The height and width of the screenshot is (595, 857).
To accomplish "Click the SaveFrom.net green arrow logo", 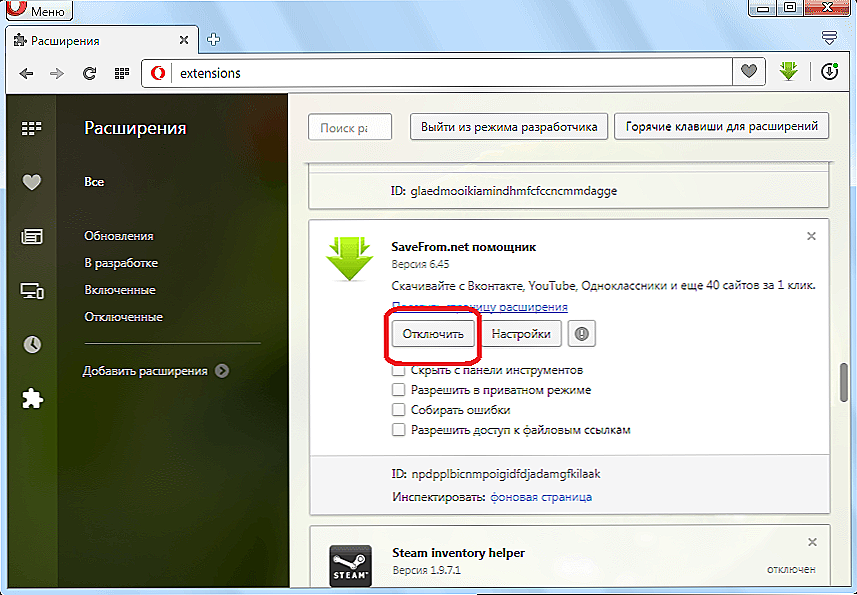I will click(x=349, y=260).
